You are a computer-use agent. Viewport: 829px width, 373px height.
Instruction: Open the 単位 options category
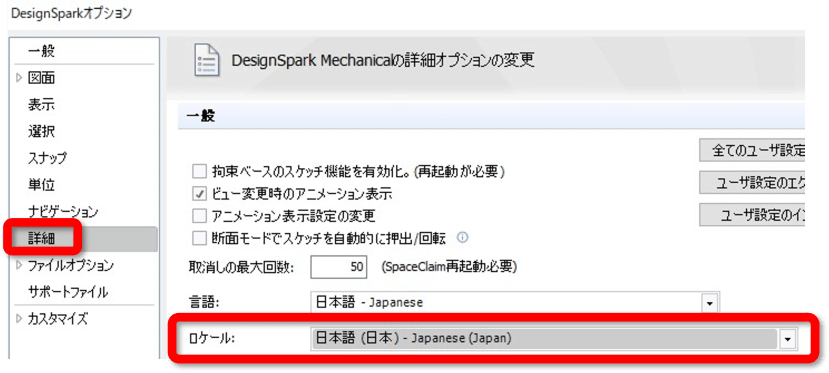tap(41, 185)
